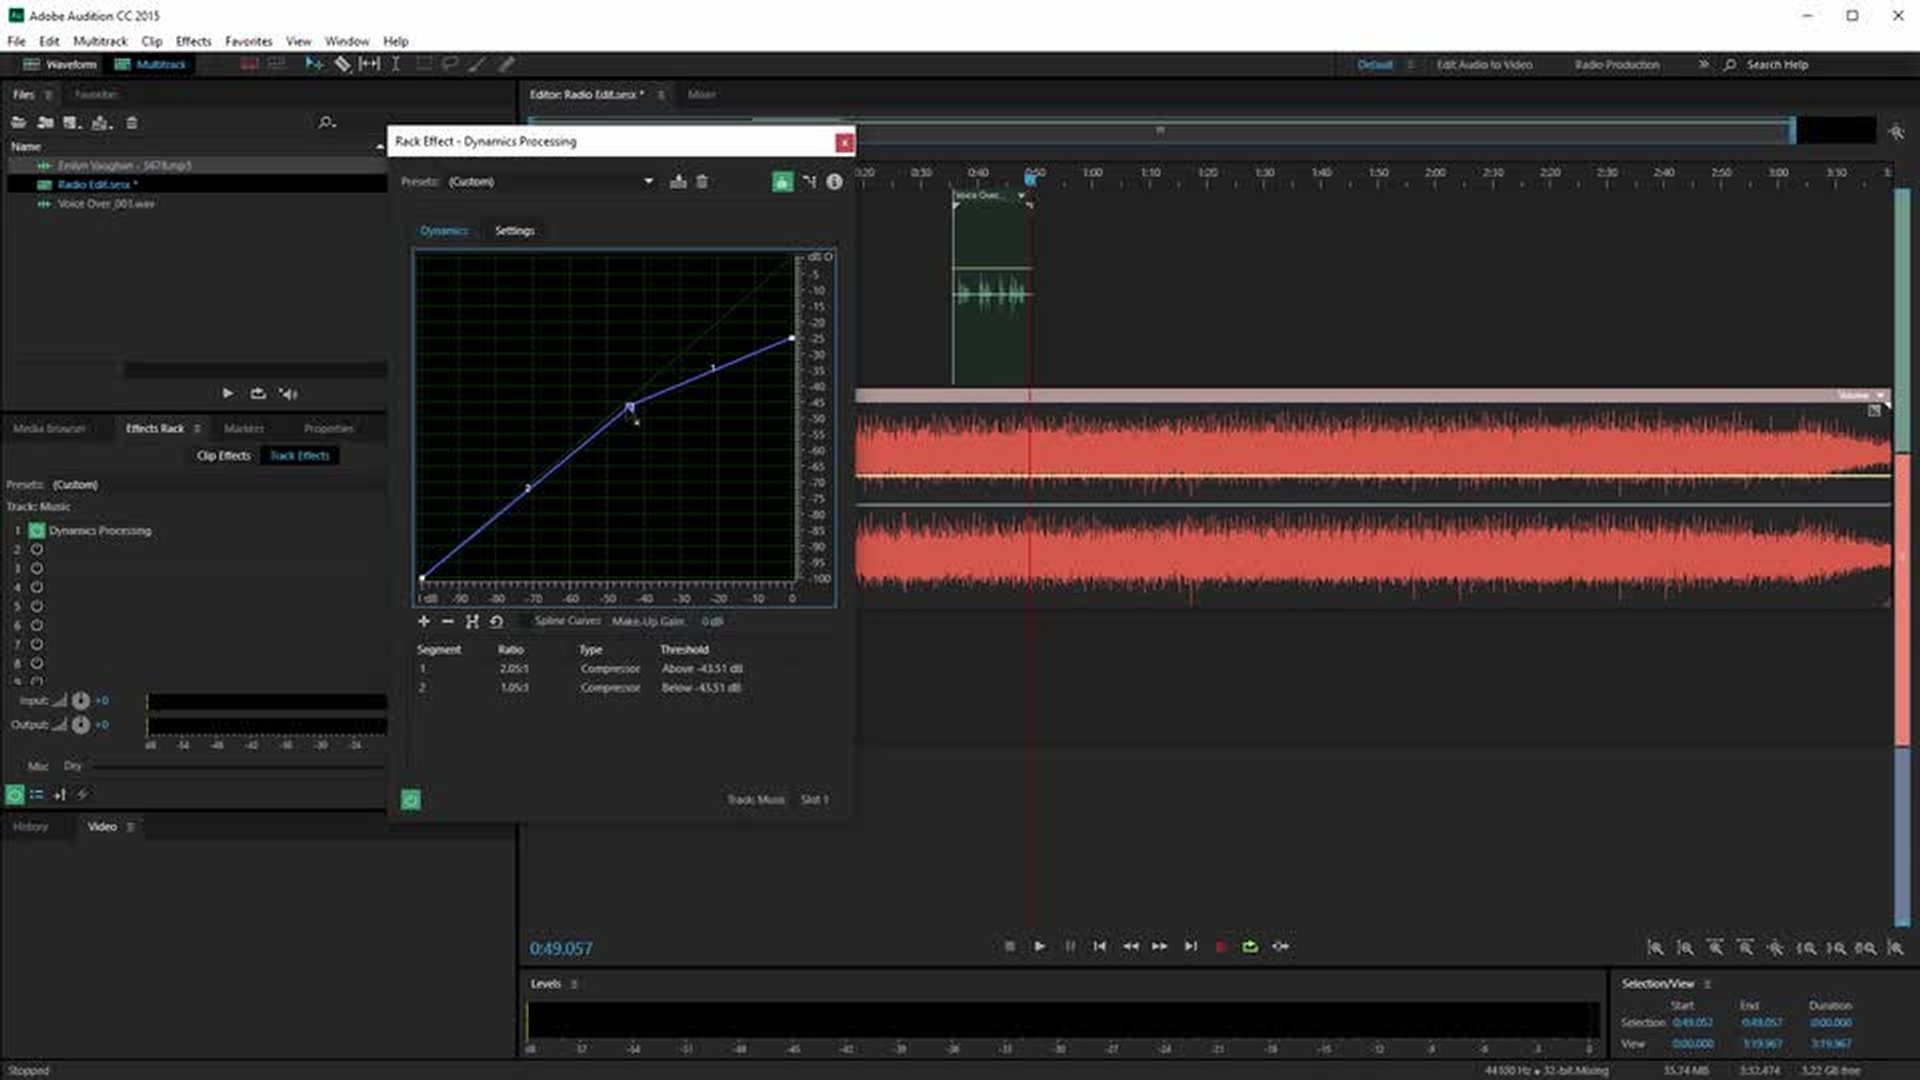Toggle Loop Playback button
1920x1080 pixels.
(x=1250, y=946)
